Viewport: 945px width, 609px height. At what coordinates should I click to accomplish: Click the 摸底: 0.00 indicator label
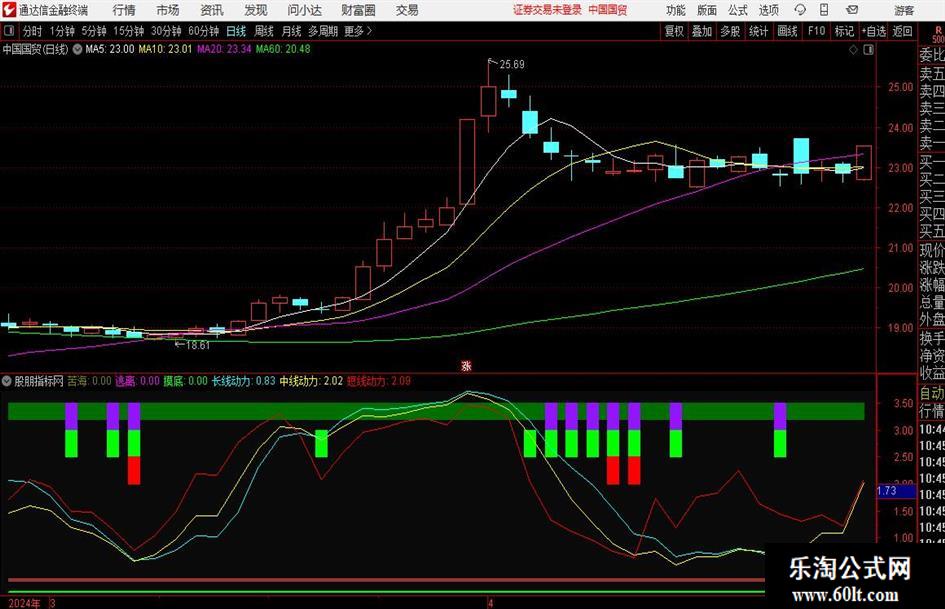tap(186, 381)
